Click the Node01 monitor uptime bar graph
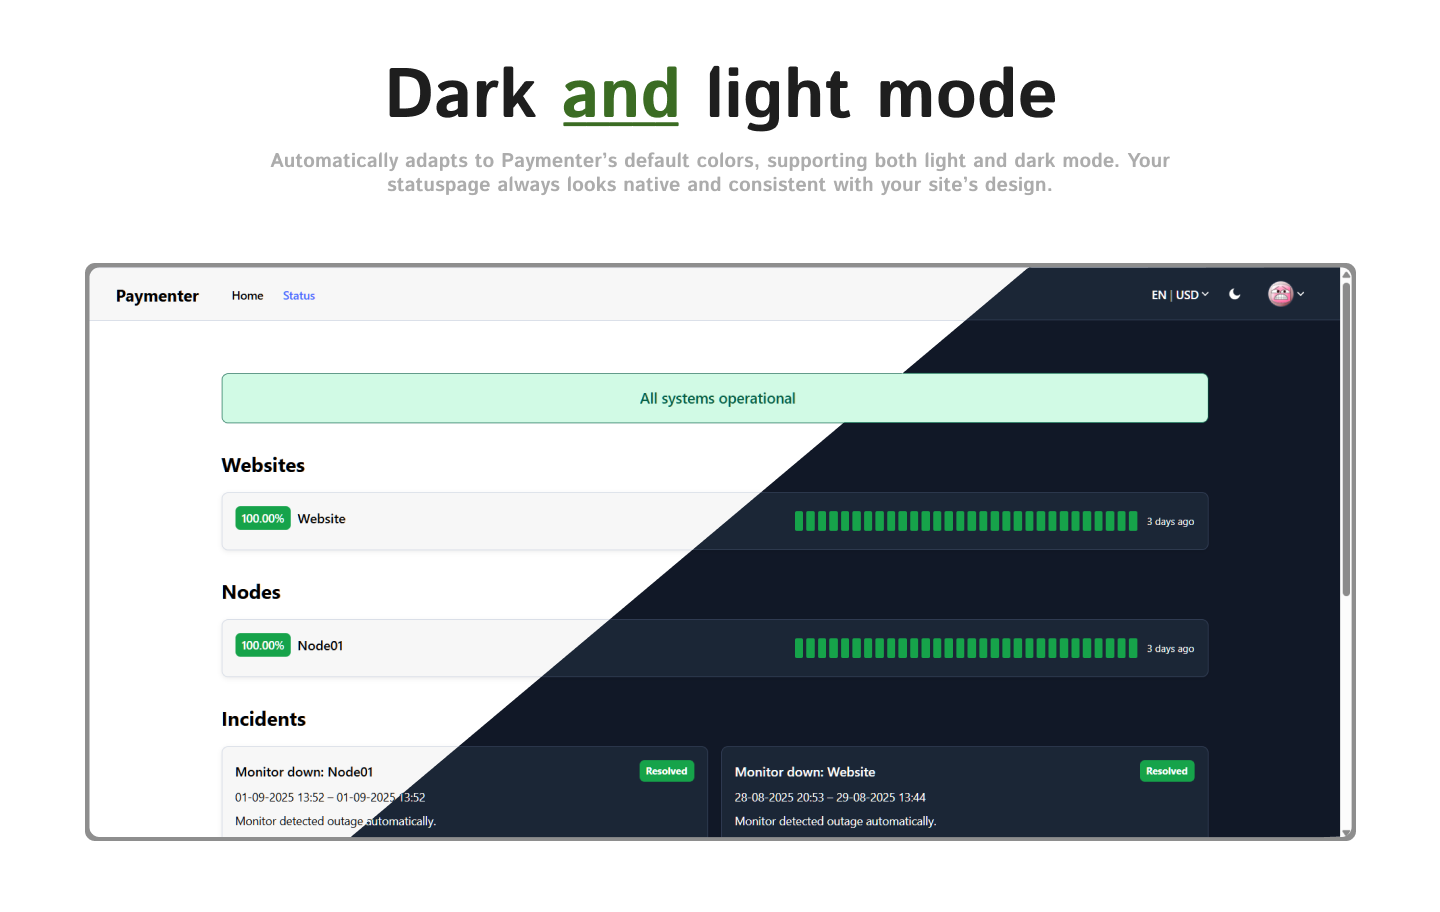Viewport: 1440px width, 912px height. pos(965,648)
